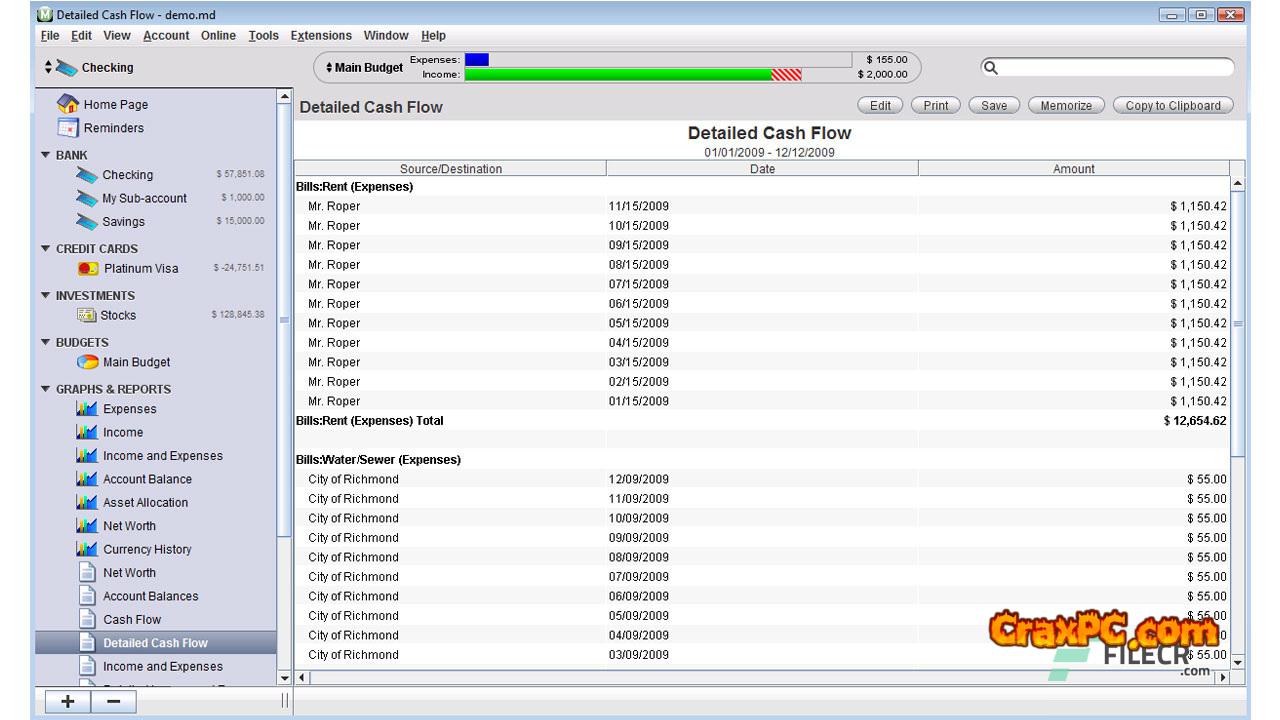Click the Home Page house icon
1280x720 pixels.
click(x=68, y=104)
